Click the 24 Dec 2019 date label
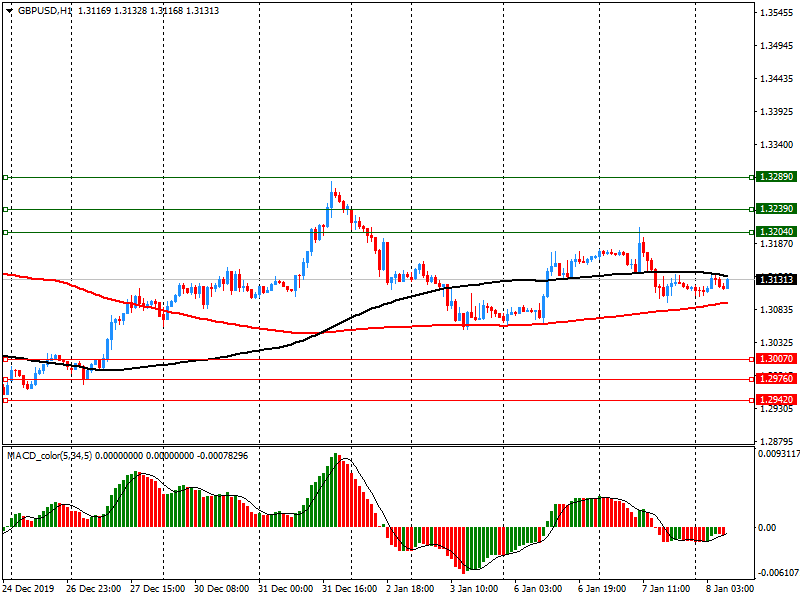 [31, 590]
